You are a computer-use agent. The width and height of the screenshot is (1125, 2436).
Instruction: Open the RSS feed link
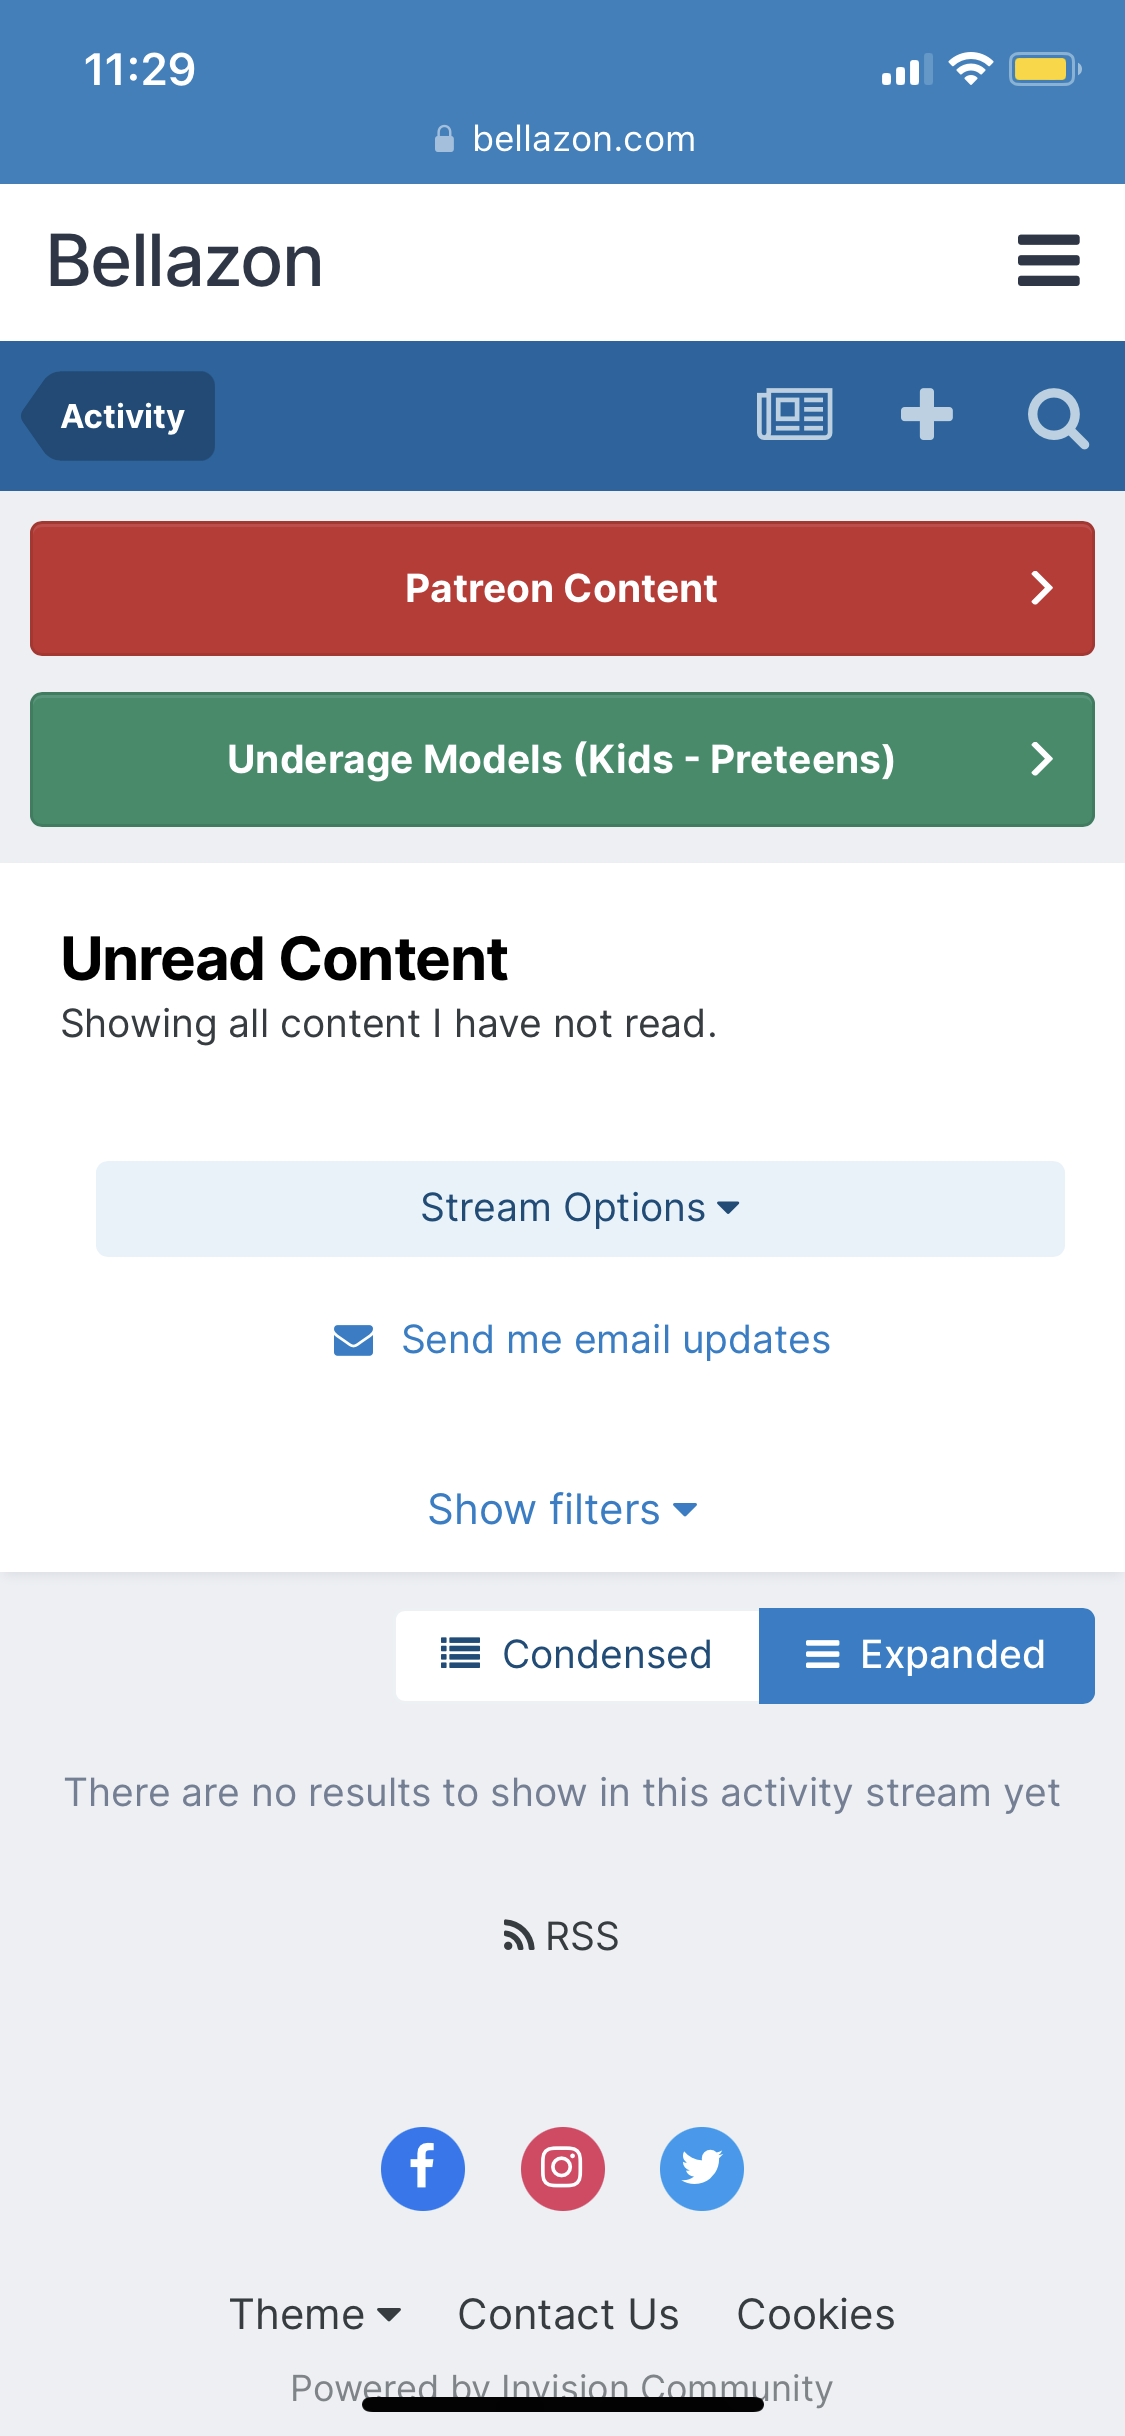point(562,1937)
